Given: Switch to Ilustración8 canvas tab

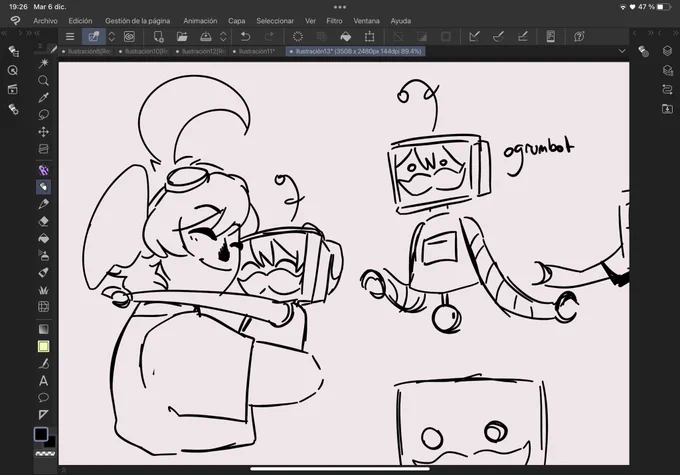Looking at the screenshot, I should tap(87, 51).
